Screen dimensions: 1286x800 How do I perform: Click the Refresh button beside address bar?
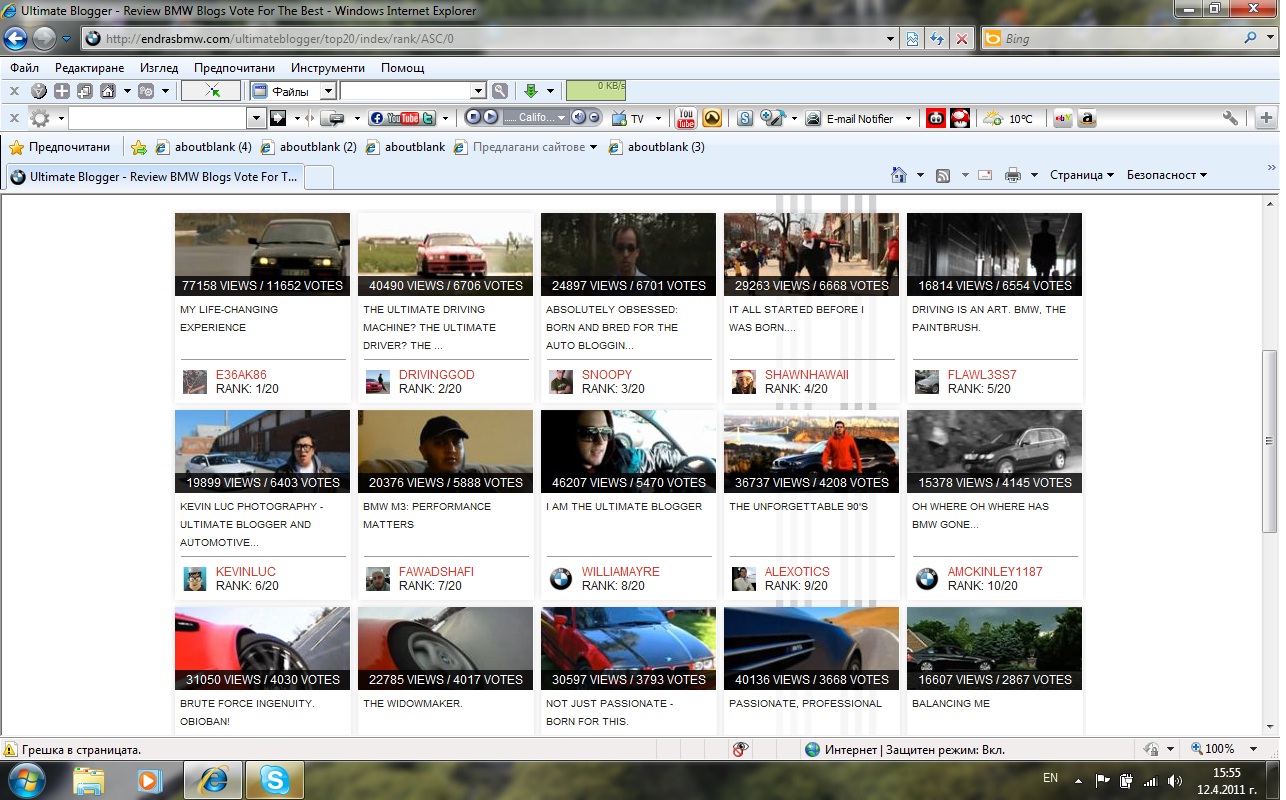pos(937,39)
